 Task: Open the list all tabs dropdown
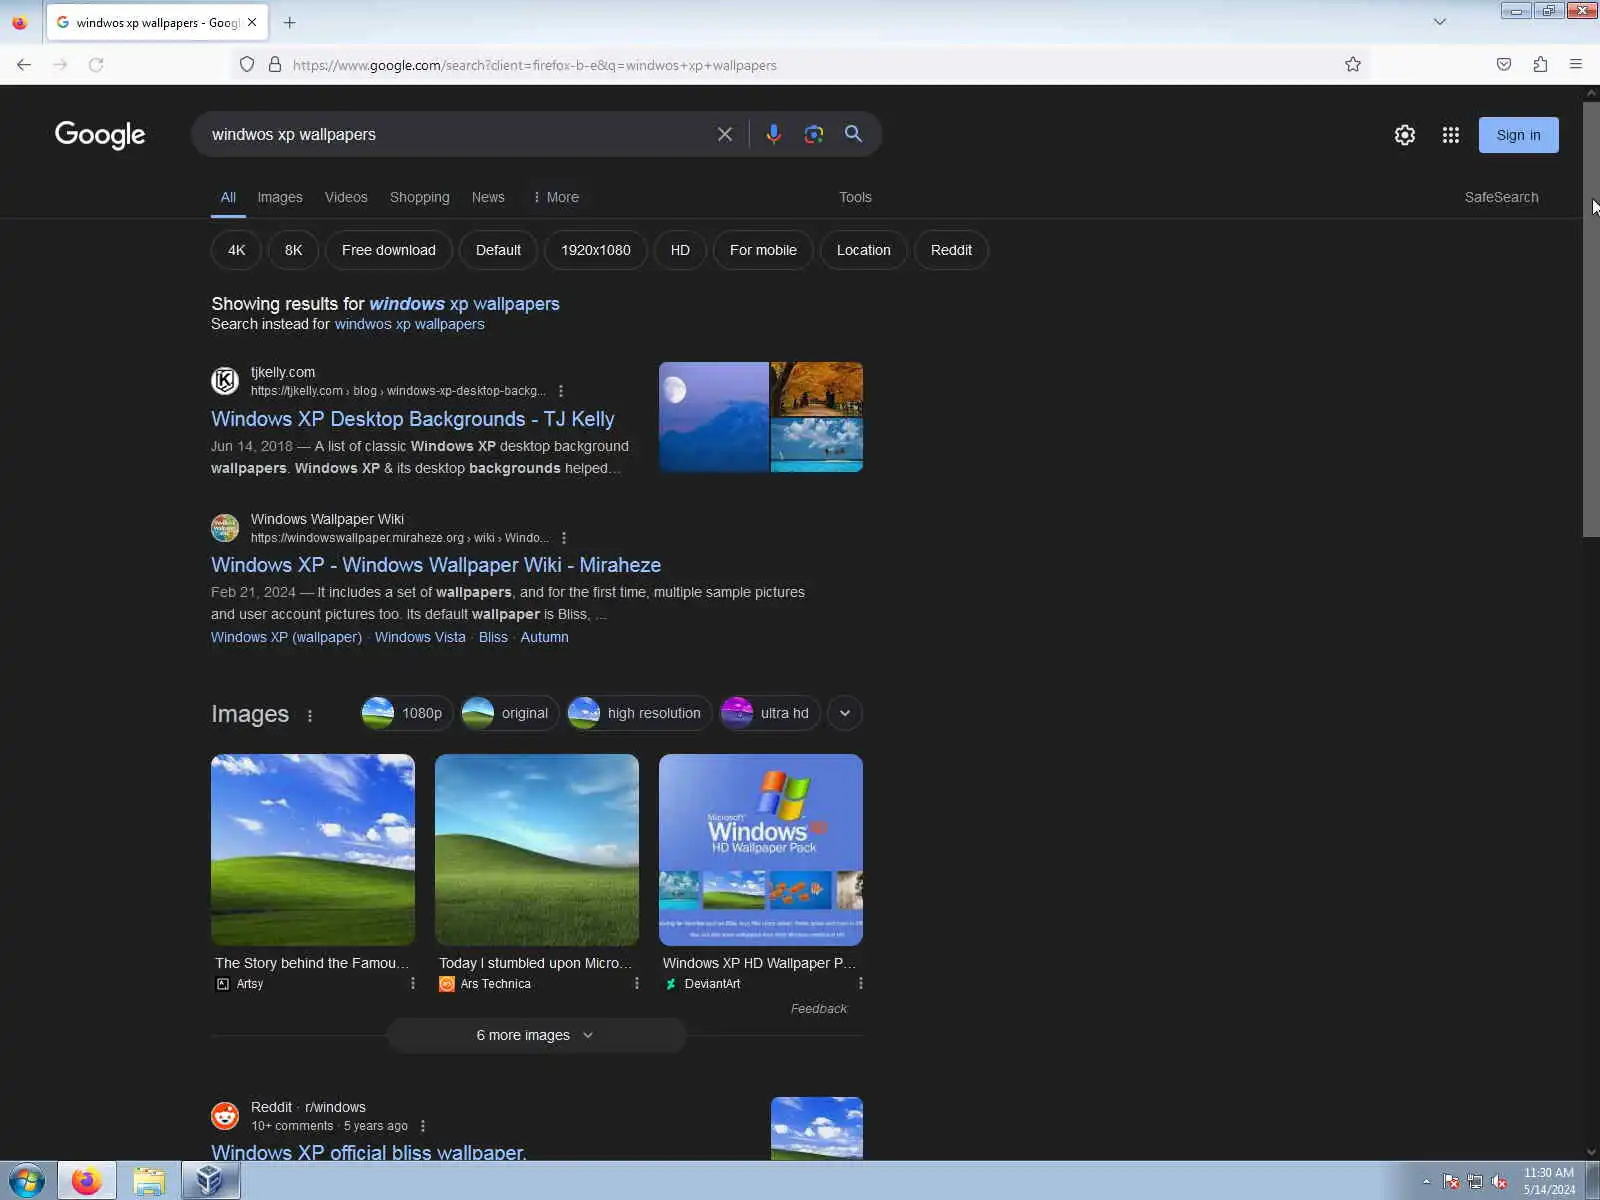(x=1440, y=22)
